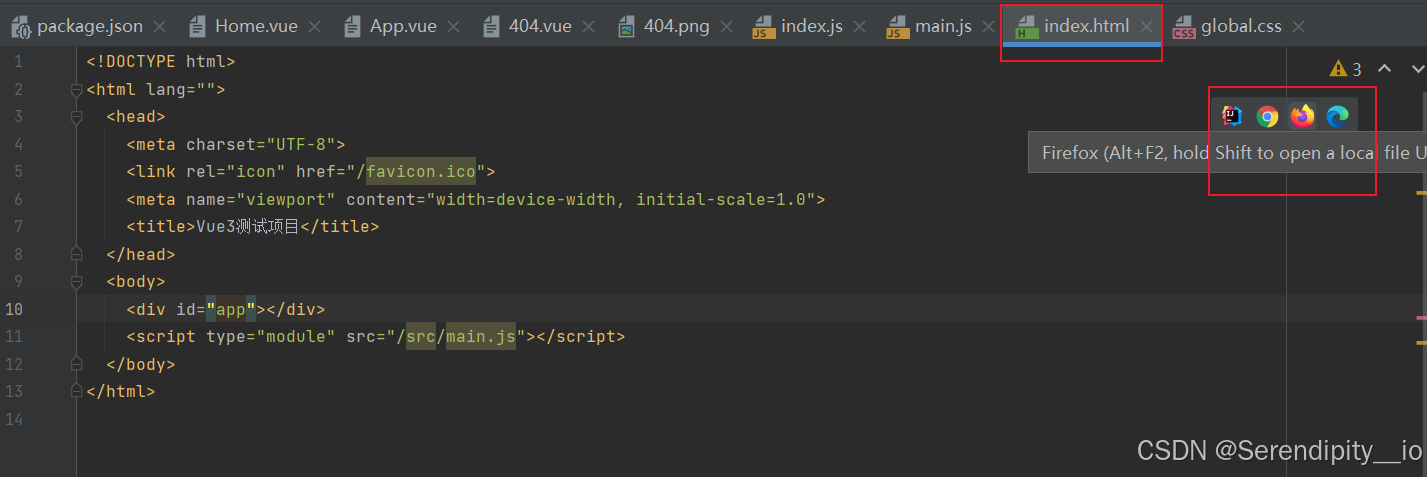Close the index.js tab
Viewport: 1427px width, 477px height.
860,27
